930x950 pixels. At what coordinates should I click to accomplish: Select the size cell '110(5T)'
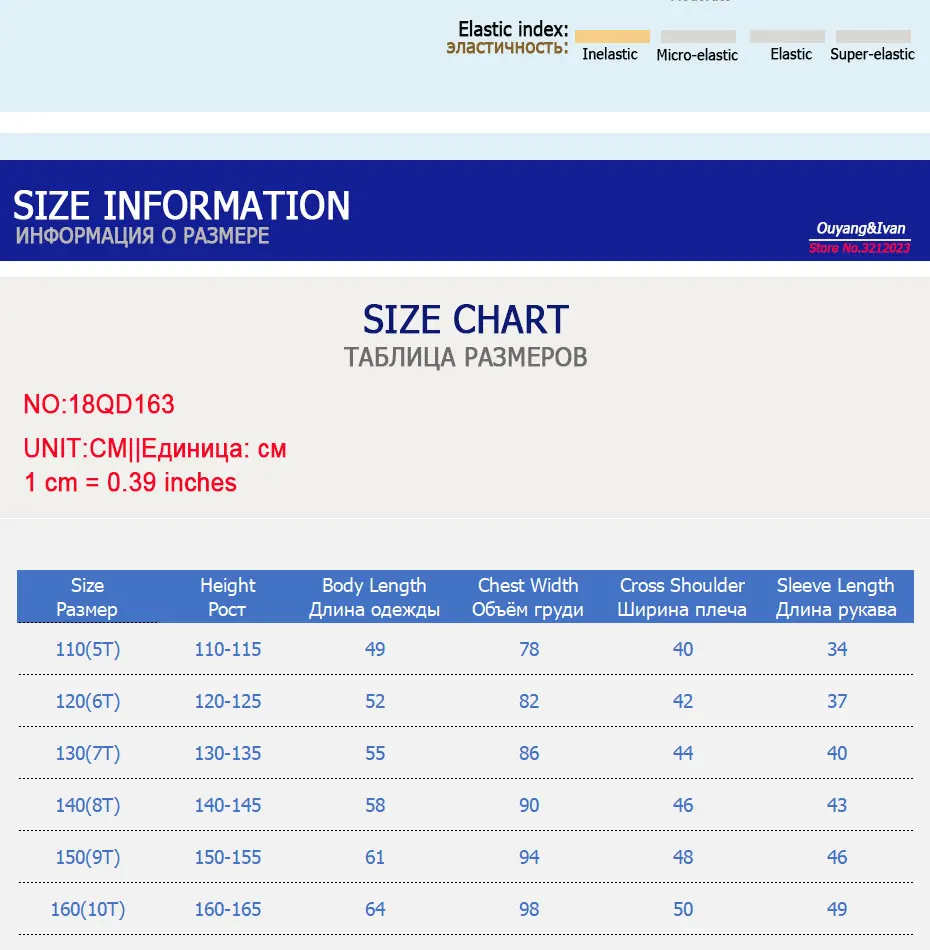coord(88,649)
